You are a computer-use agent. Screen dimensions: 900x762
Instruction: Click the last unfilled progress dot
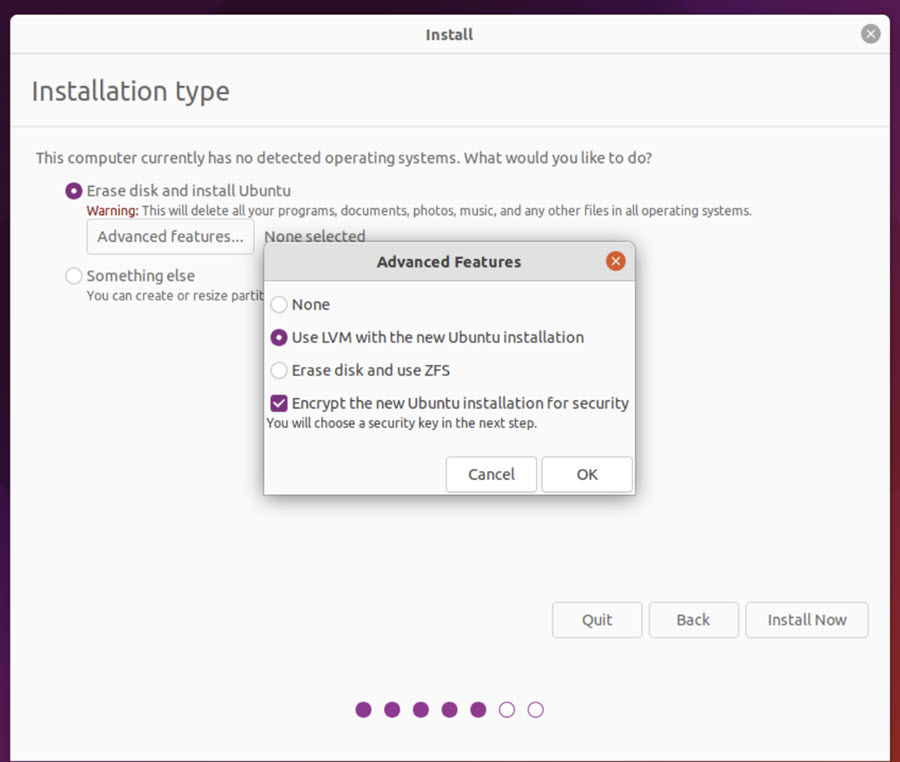coord(535,709)
